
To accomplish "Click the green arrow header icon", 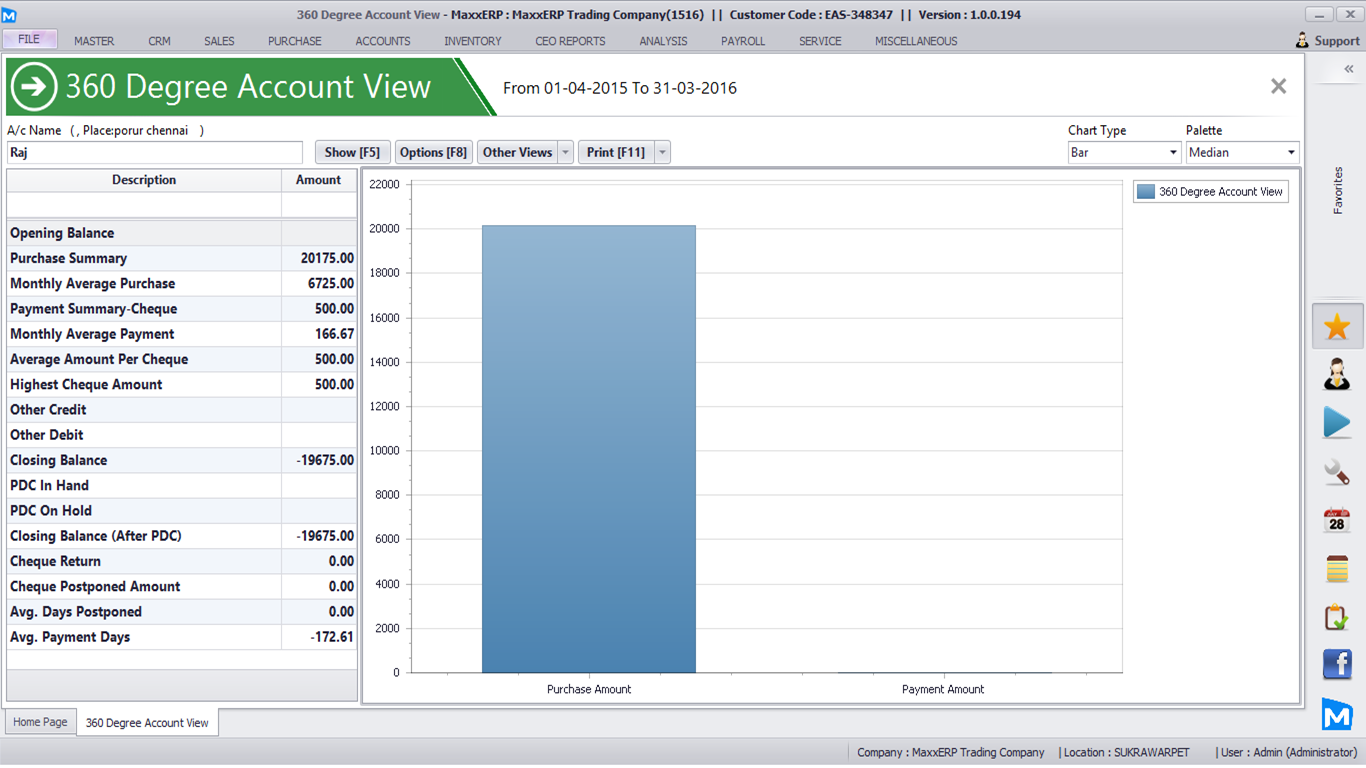I will [34, 87].
